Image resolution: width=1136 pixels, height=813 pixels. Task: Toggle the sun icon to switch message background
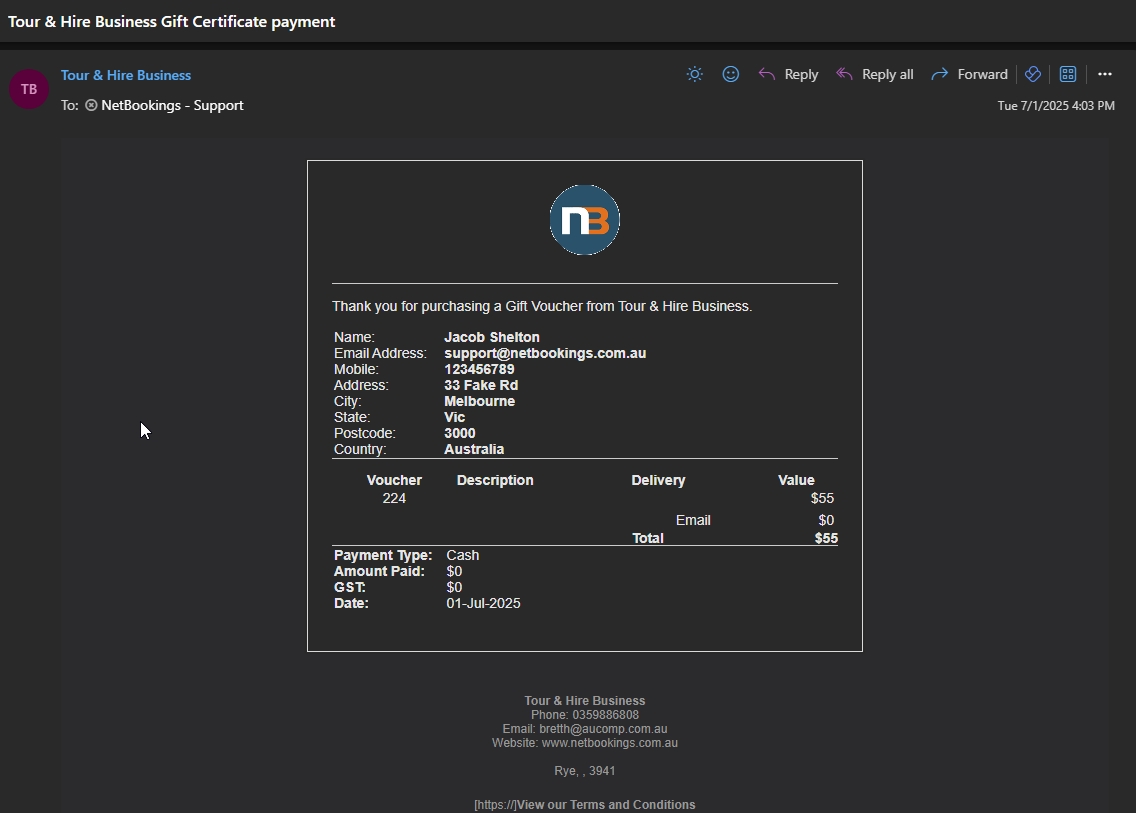point(695,74)
